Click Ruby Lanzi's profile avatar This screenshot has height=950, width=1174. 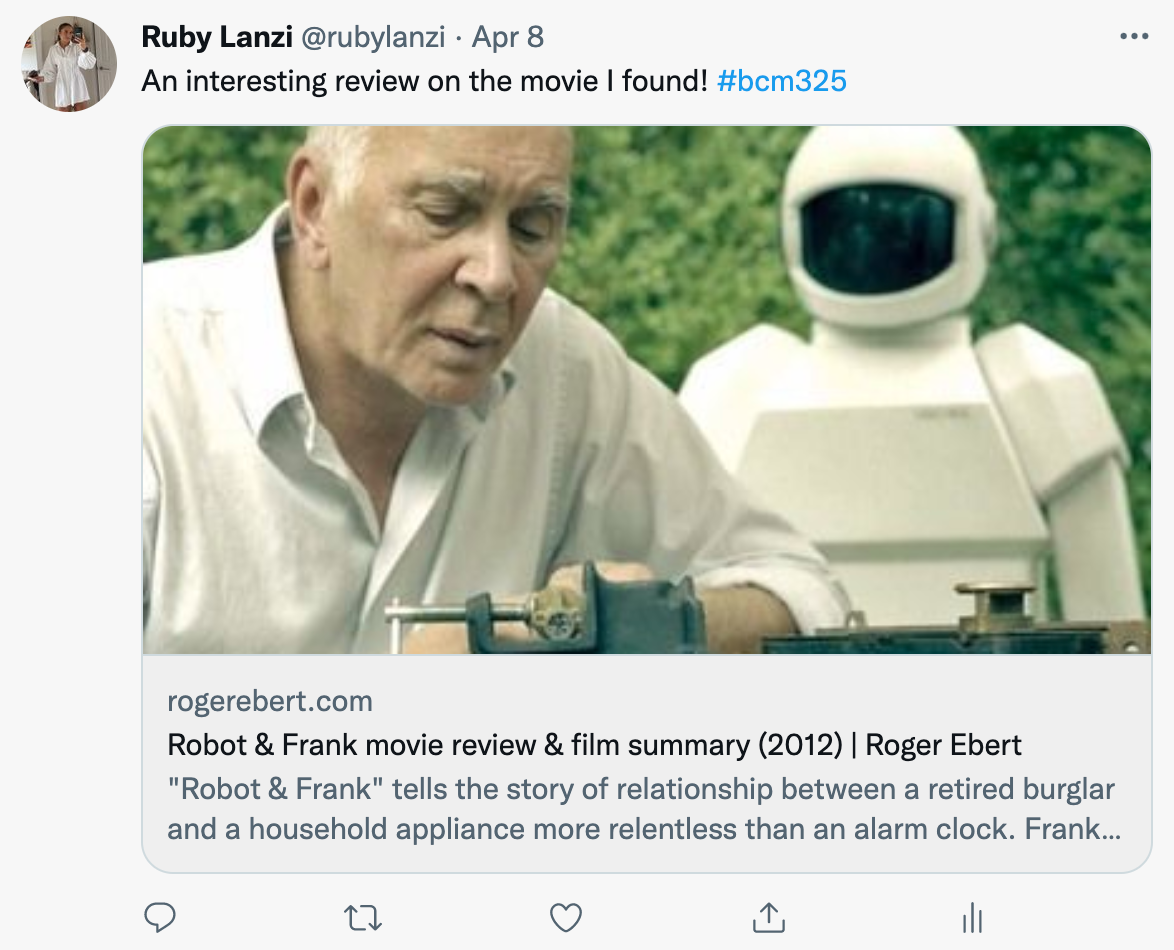[70, 64]
